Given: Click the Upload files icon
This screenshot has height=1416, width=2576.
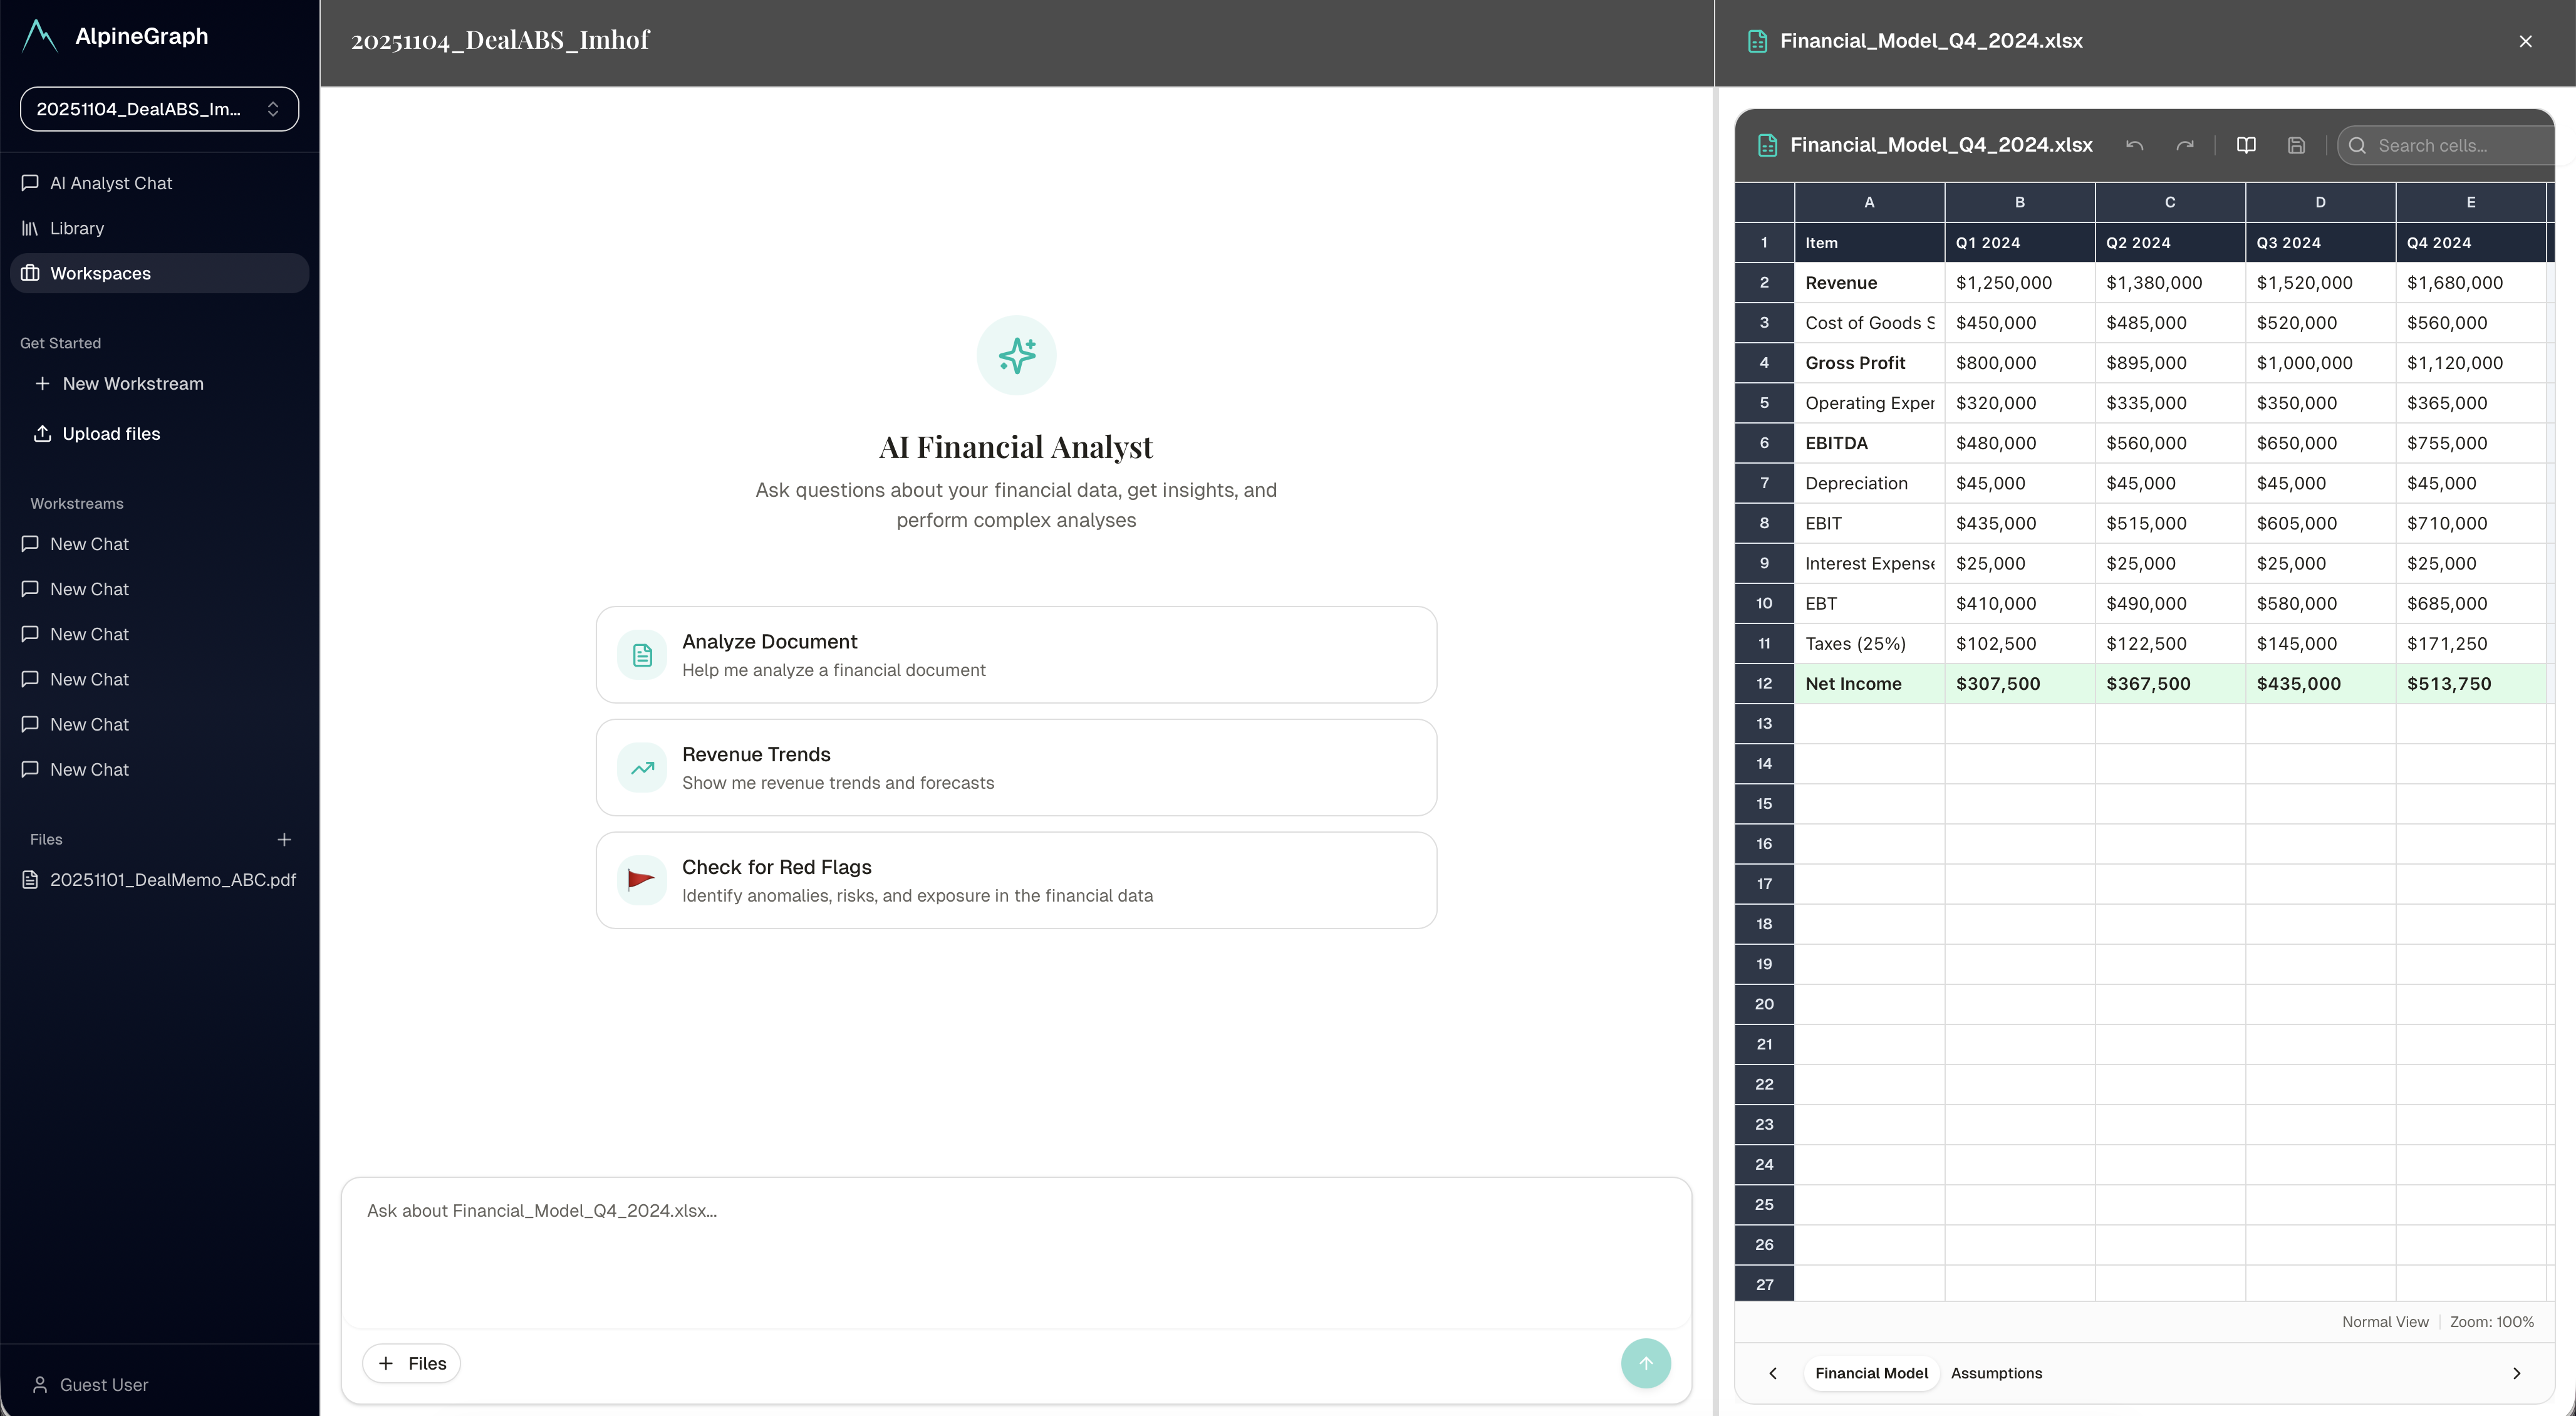Looking at the screenshot, I should pyautogui.click(x=43, y=433).
